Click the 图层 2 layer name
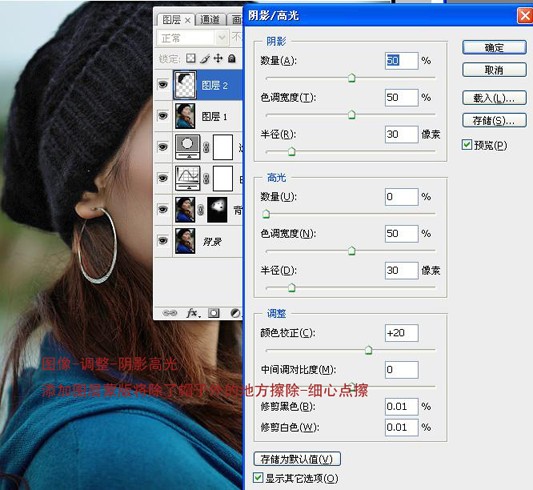Screen dimensions: 533x490 [x=214, y=85]
